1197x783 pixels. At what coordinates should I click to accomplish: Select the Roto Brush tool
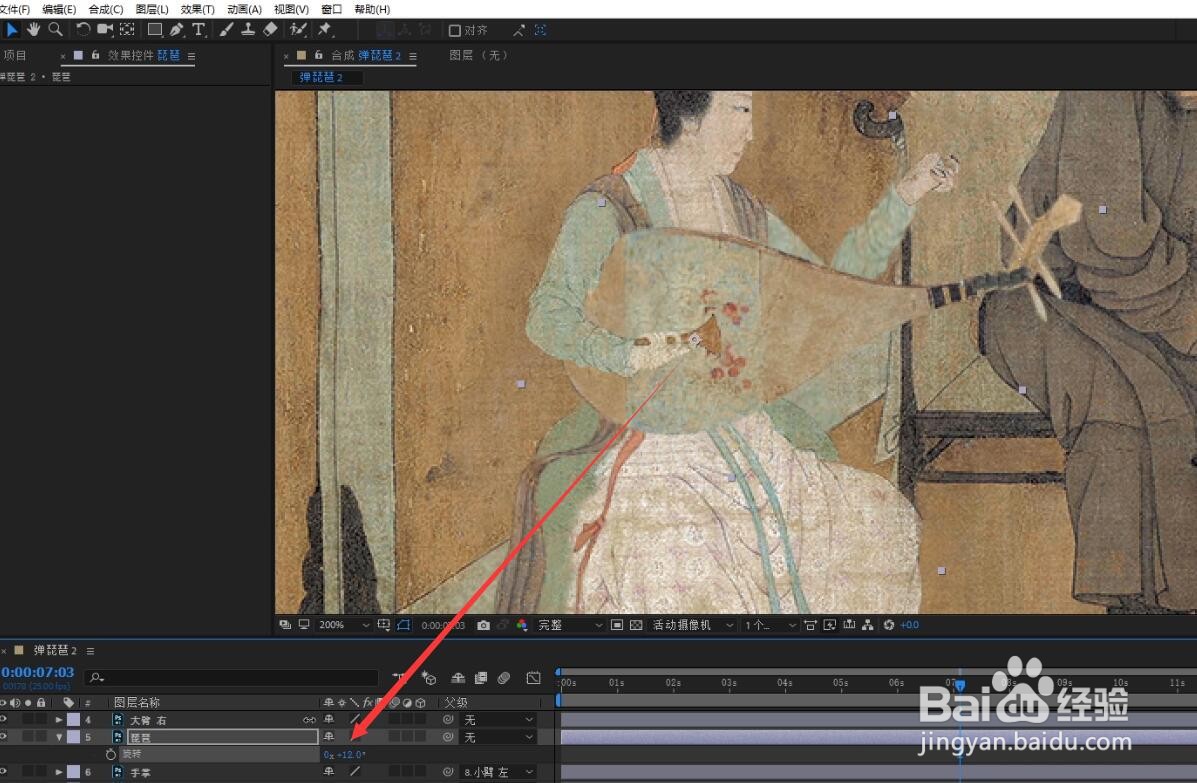(x=298, y=30)
